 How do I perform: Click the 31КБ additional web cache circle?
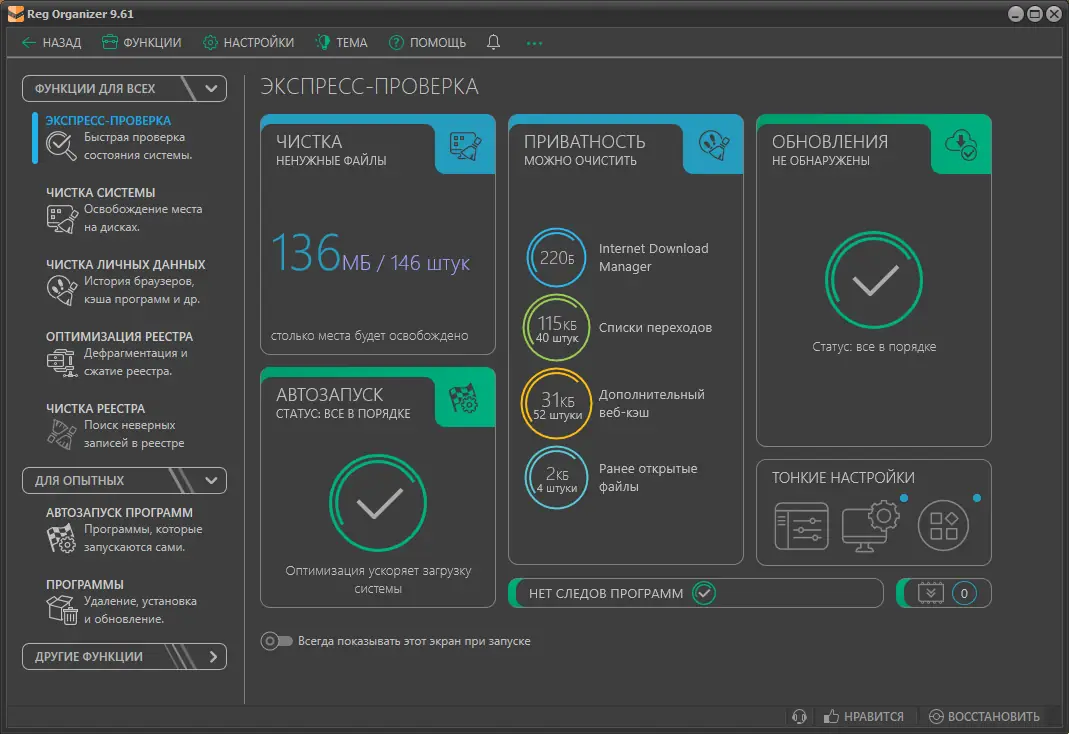[556, 403]
